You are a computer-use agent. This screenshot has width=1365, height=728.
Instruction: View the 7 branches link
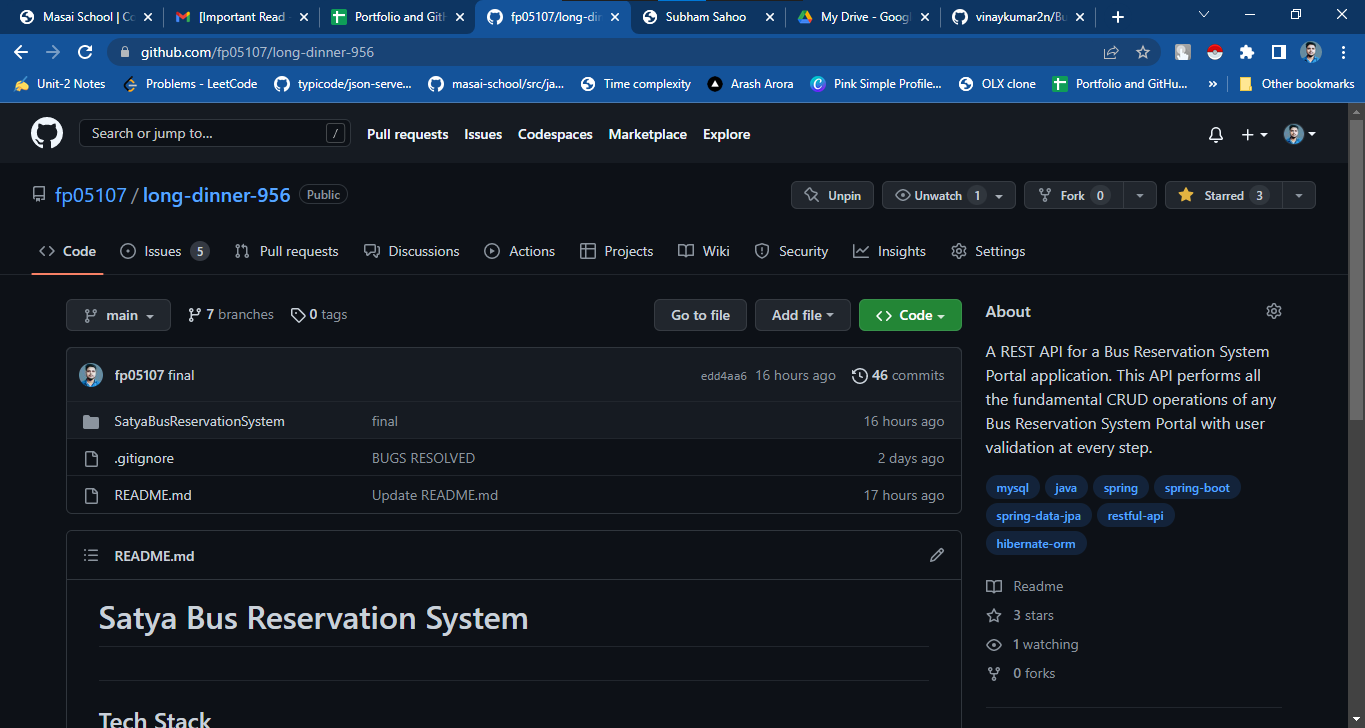(230, 314)
